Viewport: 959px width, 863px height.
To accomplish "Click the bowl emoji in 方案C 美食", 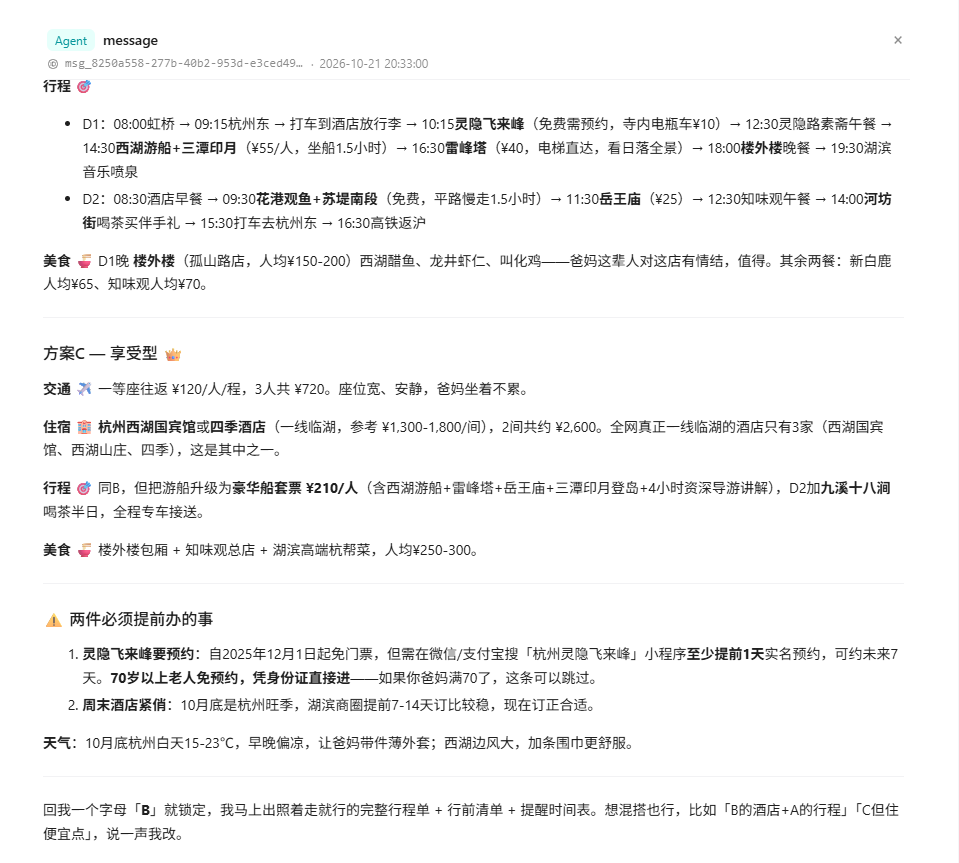I will tap(84, 550).
